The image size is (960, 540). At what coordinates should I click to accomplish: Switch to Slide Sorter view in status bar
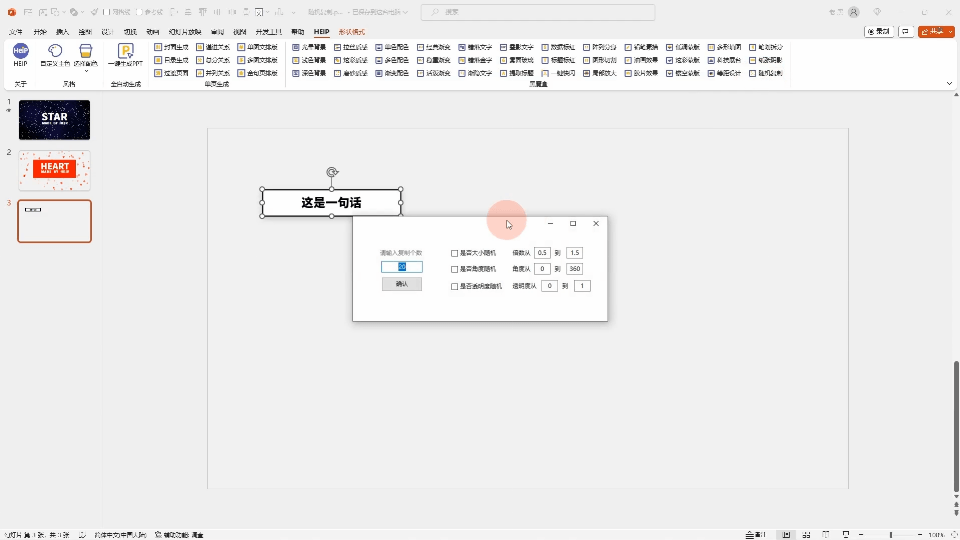[806, 534]
